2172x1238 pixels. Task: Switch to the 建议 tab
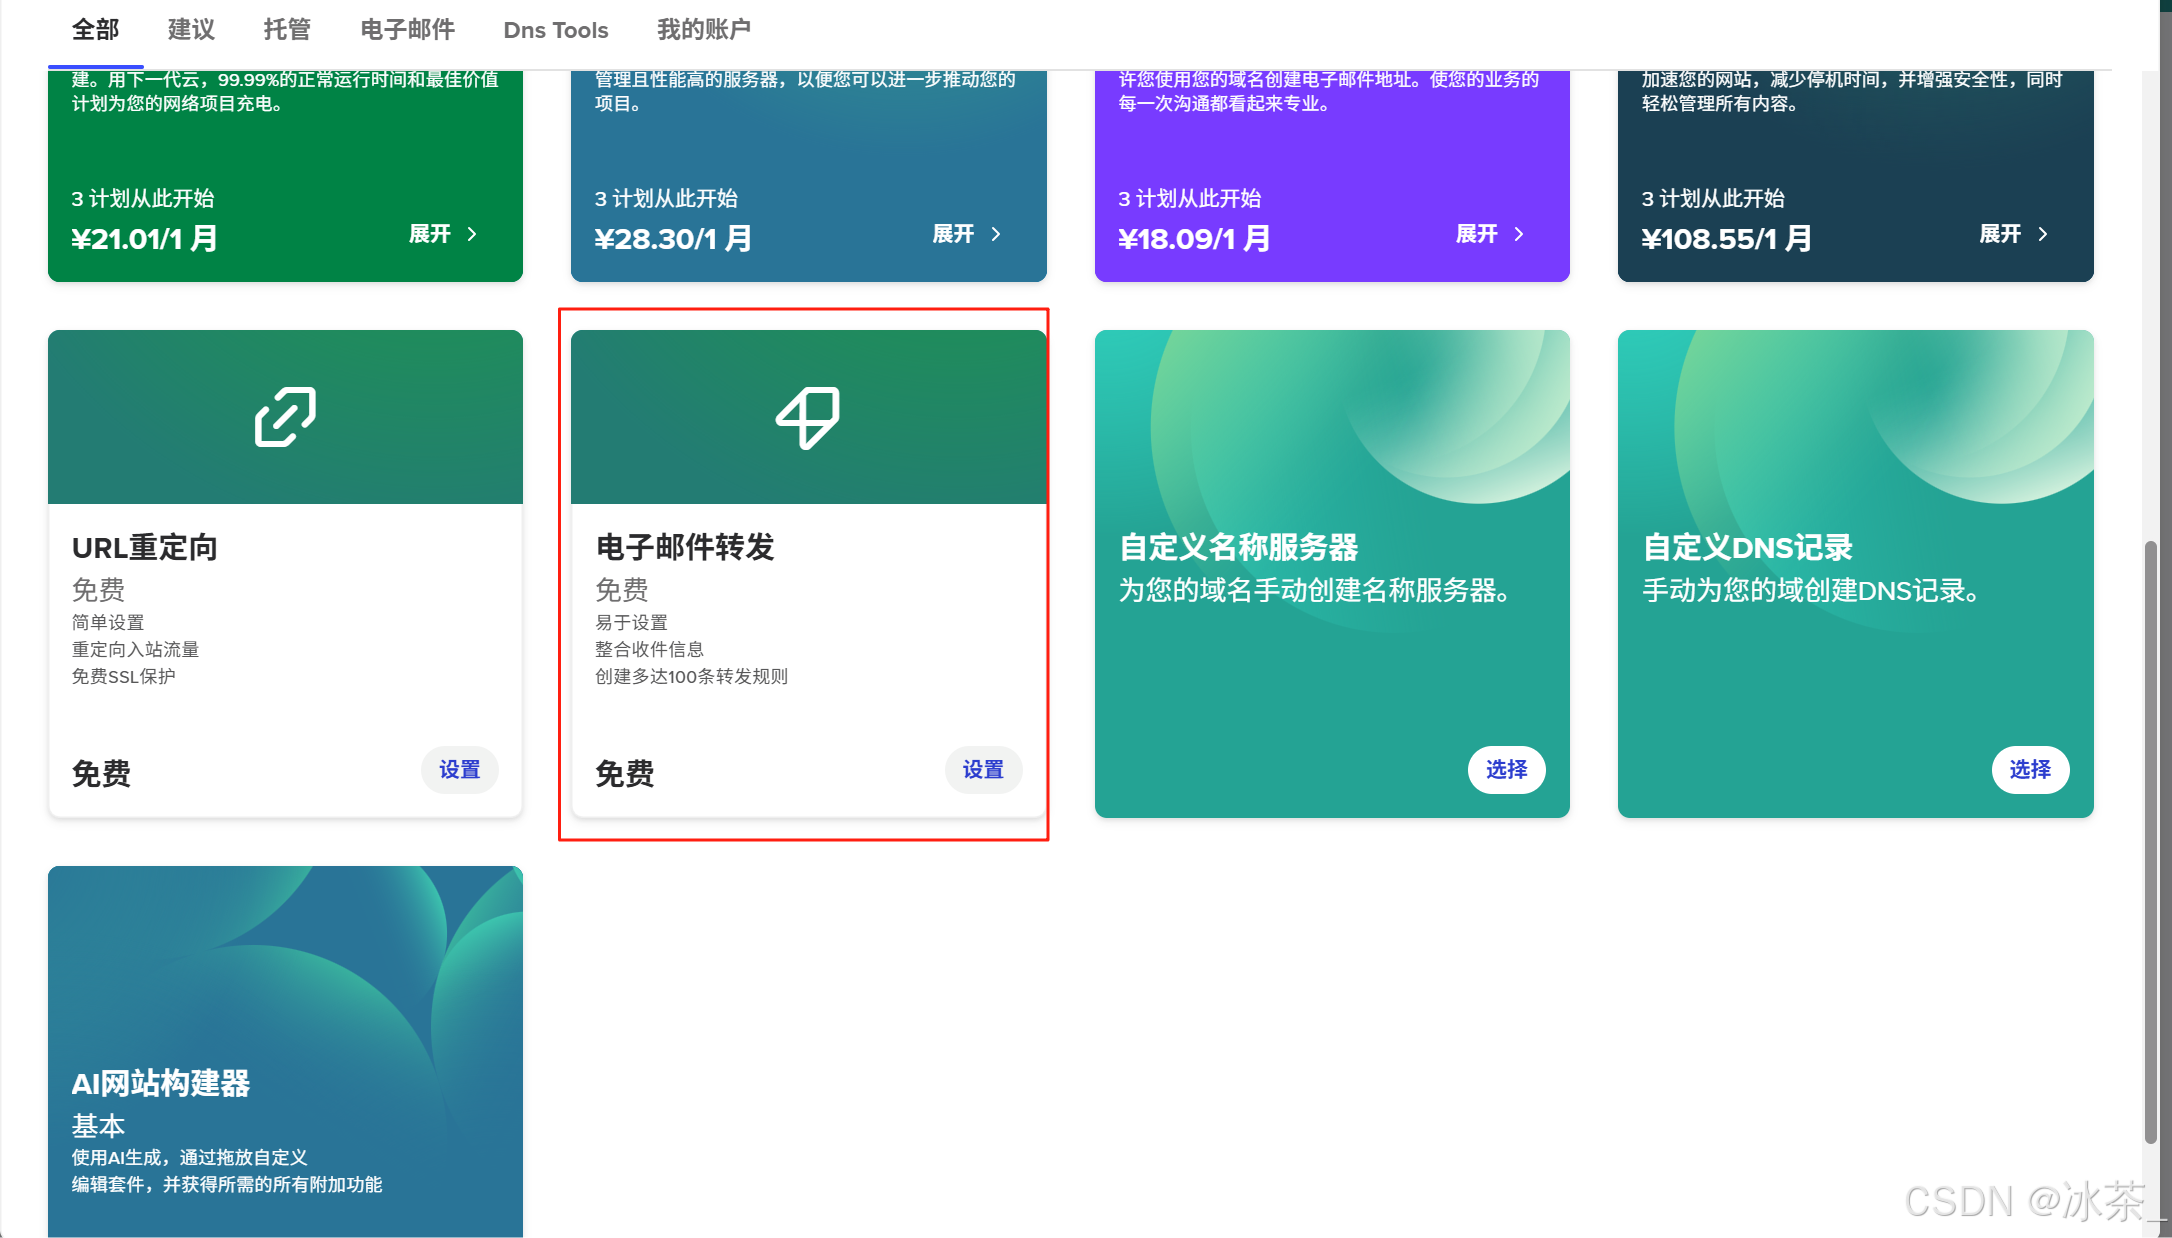pos(191,30)
